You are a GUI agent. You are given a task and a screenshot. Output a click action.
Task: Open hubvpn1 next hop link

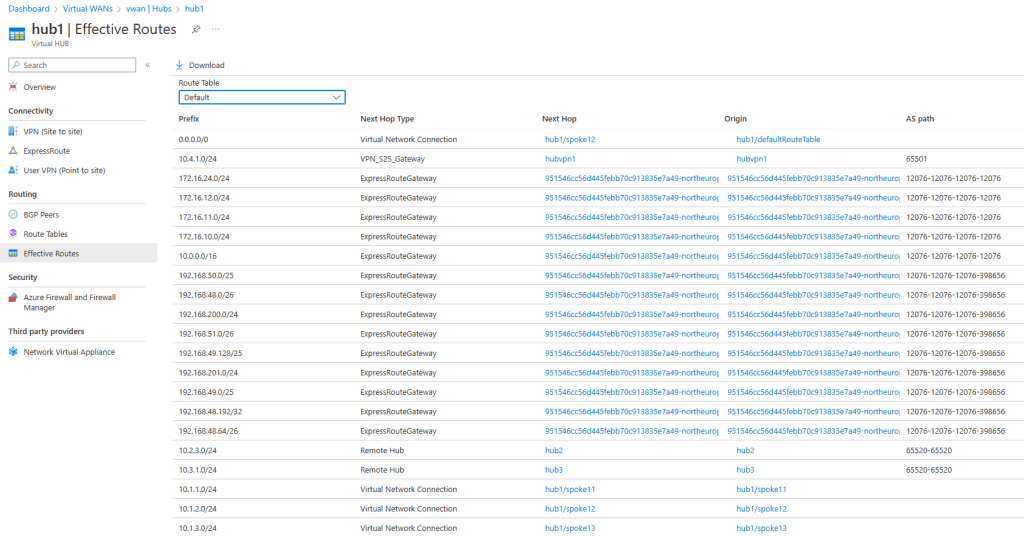pyautogui.click(x=559, y=159)
